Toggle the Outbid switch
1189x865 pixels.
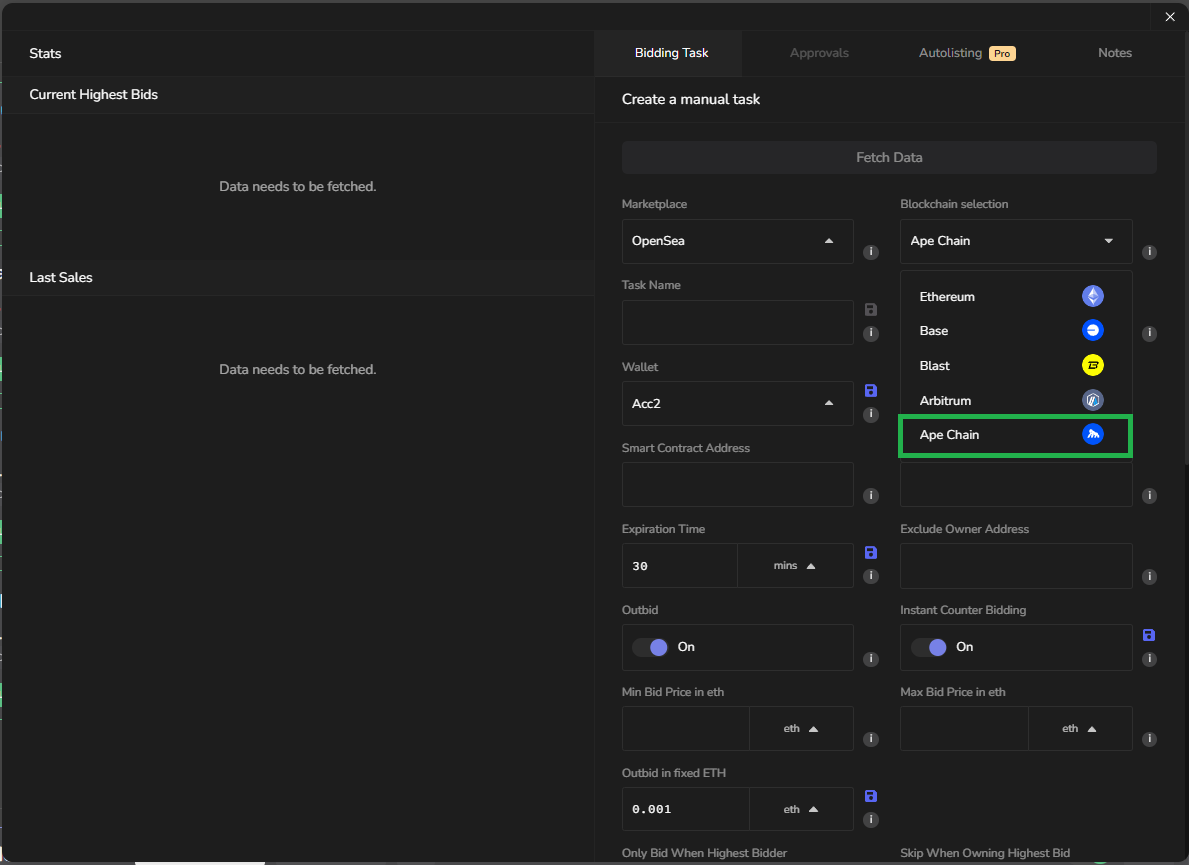[x=650, y=647]
